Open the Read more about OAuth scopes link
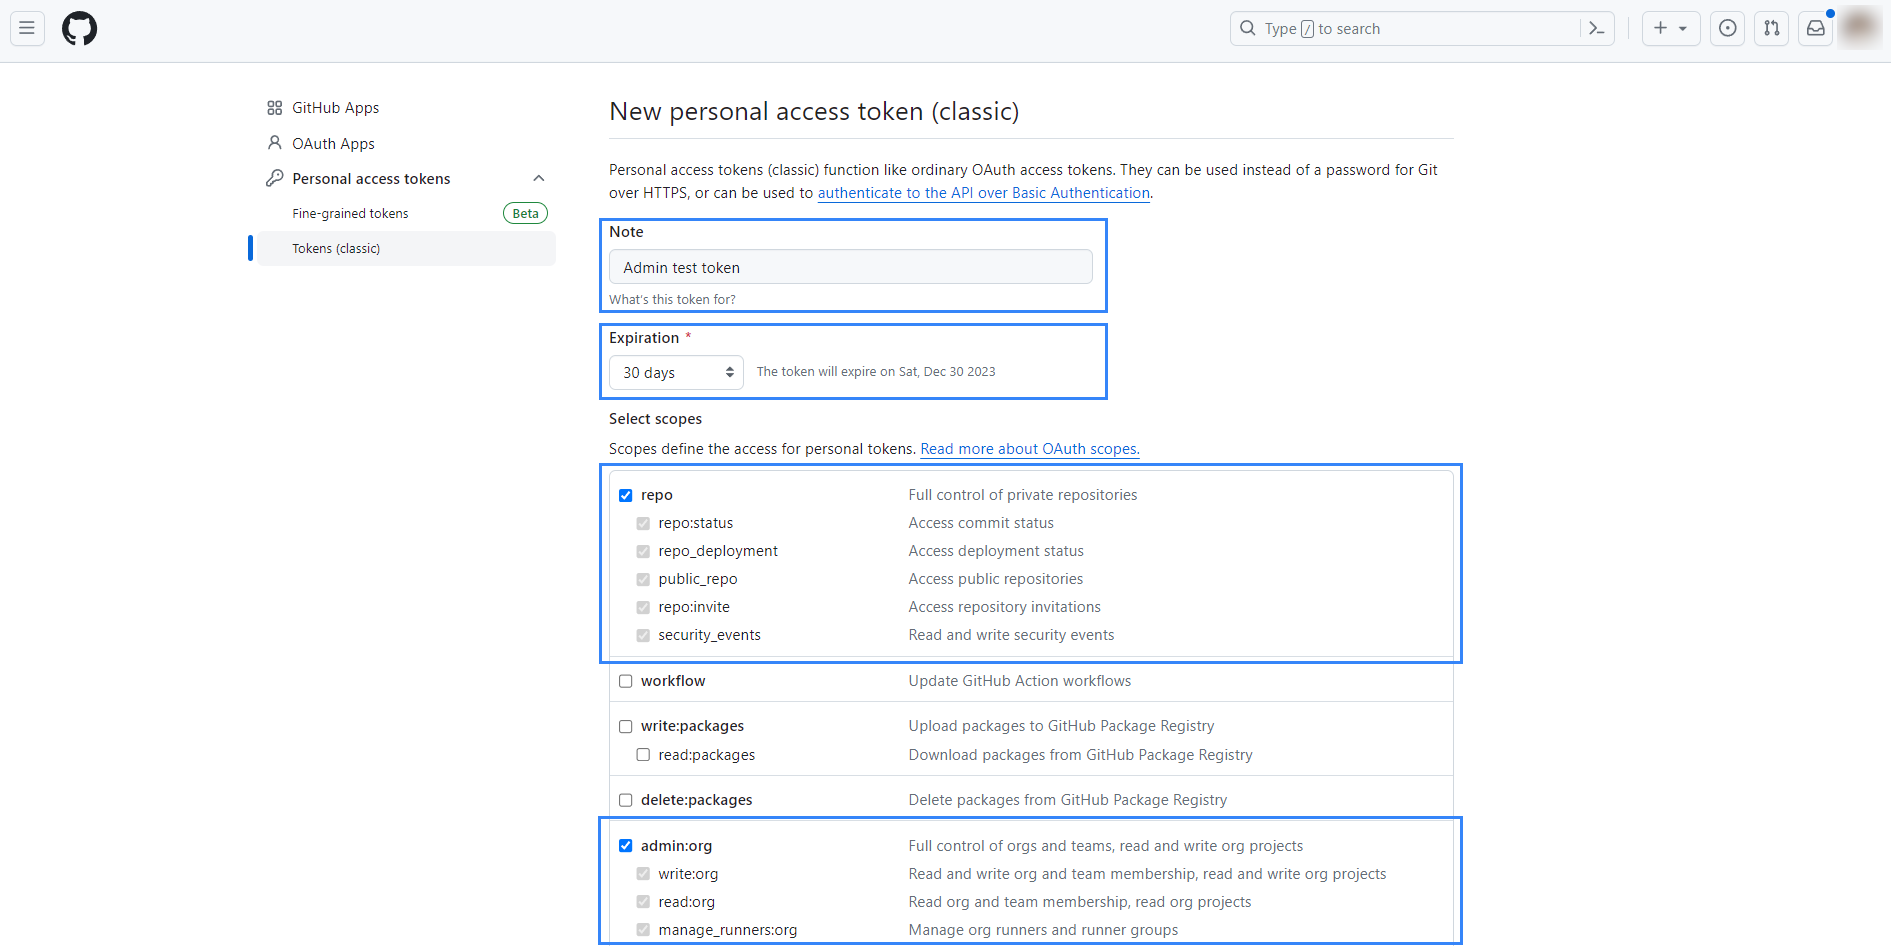1891x946 pixels. coord(1029,449)
